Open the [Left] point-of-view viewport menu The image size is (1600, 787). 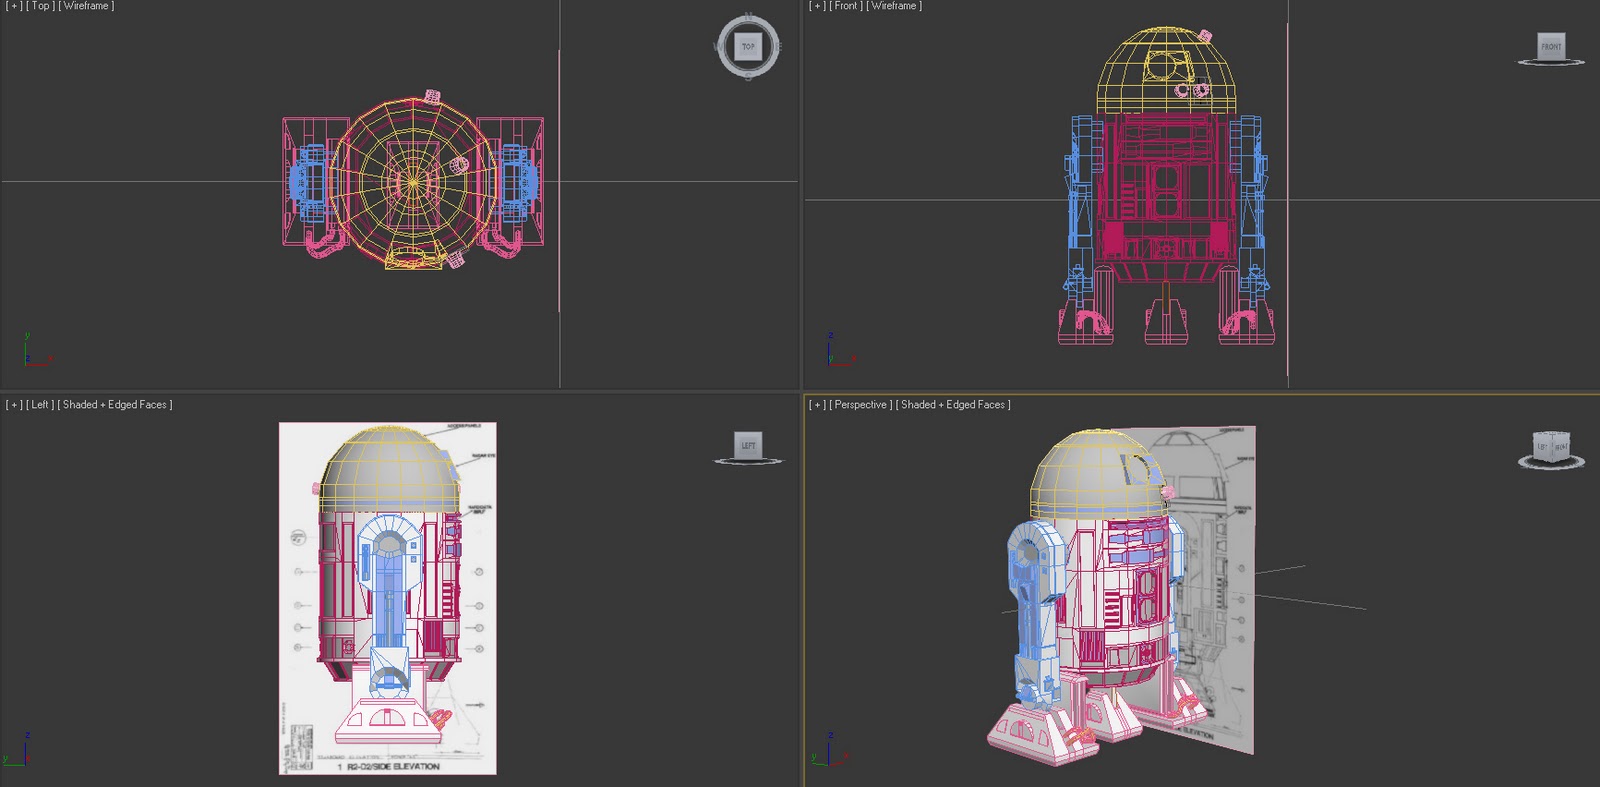[x=40, y=405]
